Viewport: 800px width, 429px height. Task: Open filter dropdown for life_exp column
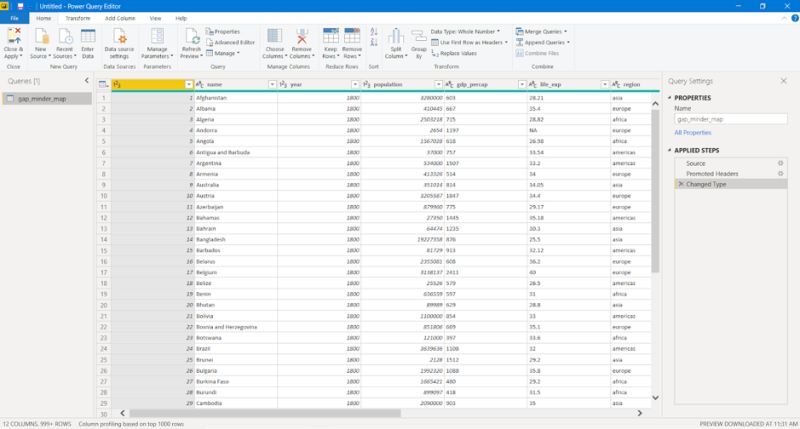tap(605, 84)
